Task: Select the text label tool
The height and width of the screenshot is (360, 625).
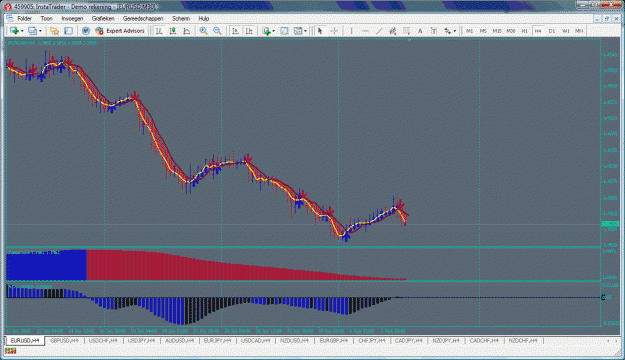Action: [x=434, y=31]
